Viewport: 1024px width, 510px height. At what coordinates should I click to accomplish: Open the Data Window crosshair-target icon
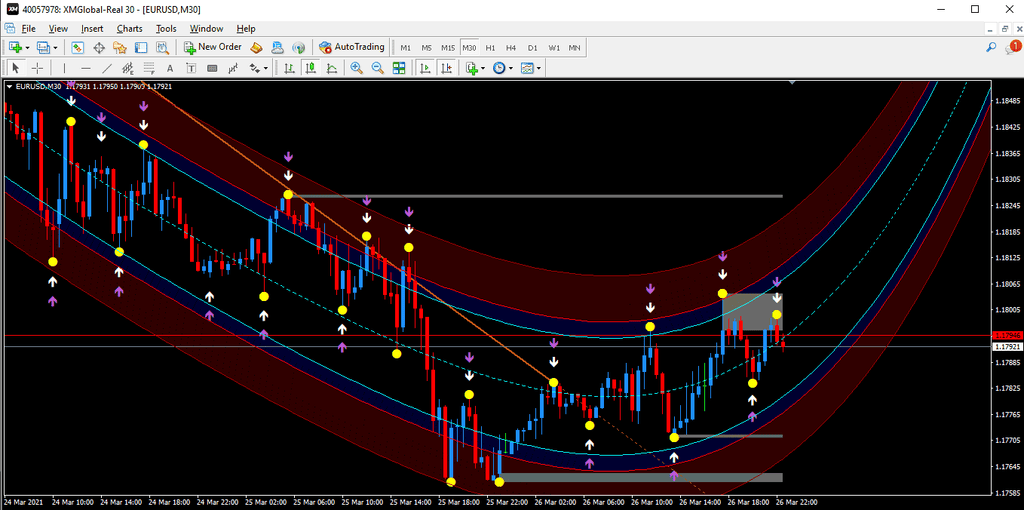(99, 48)
